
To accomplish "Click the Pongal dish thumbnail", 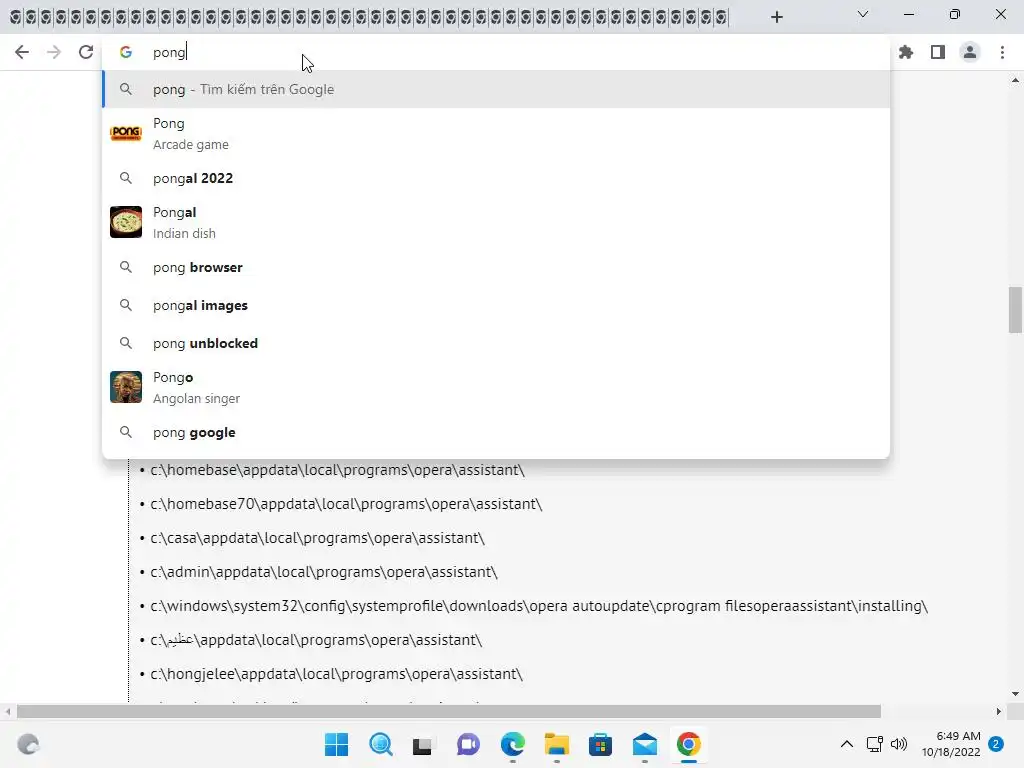I will click(125, 222).
